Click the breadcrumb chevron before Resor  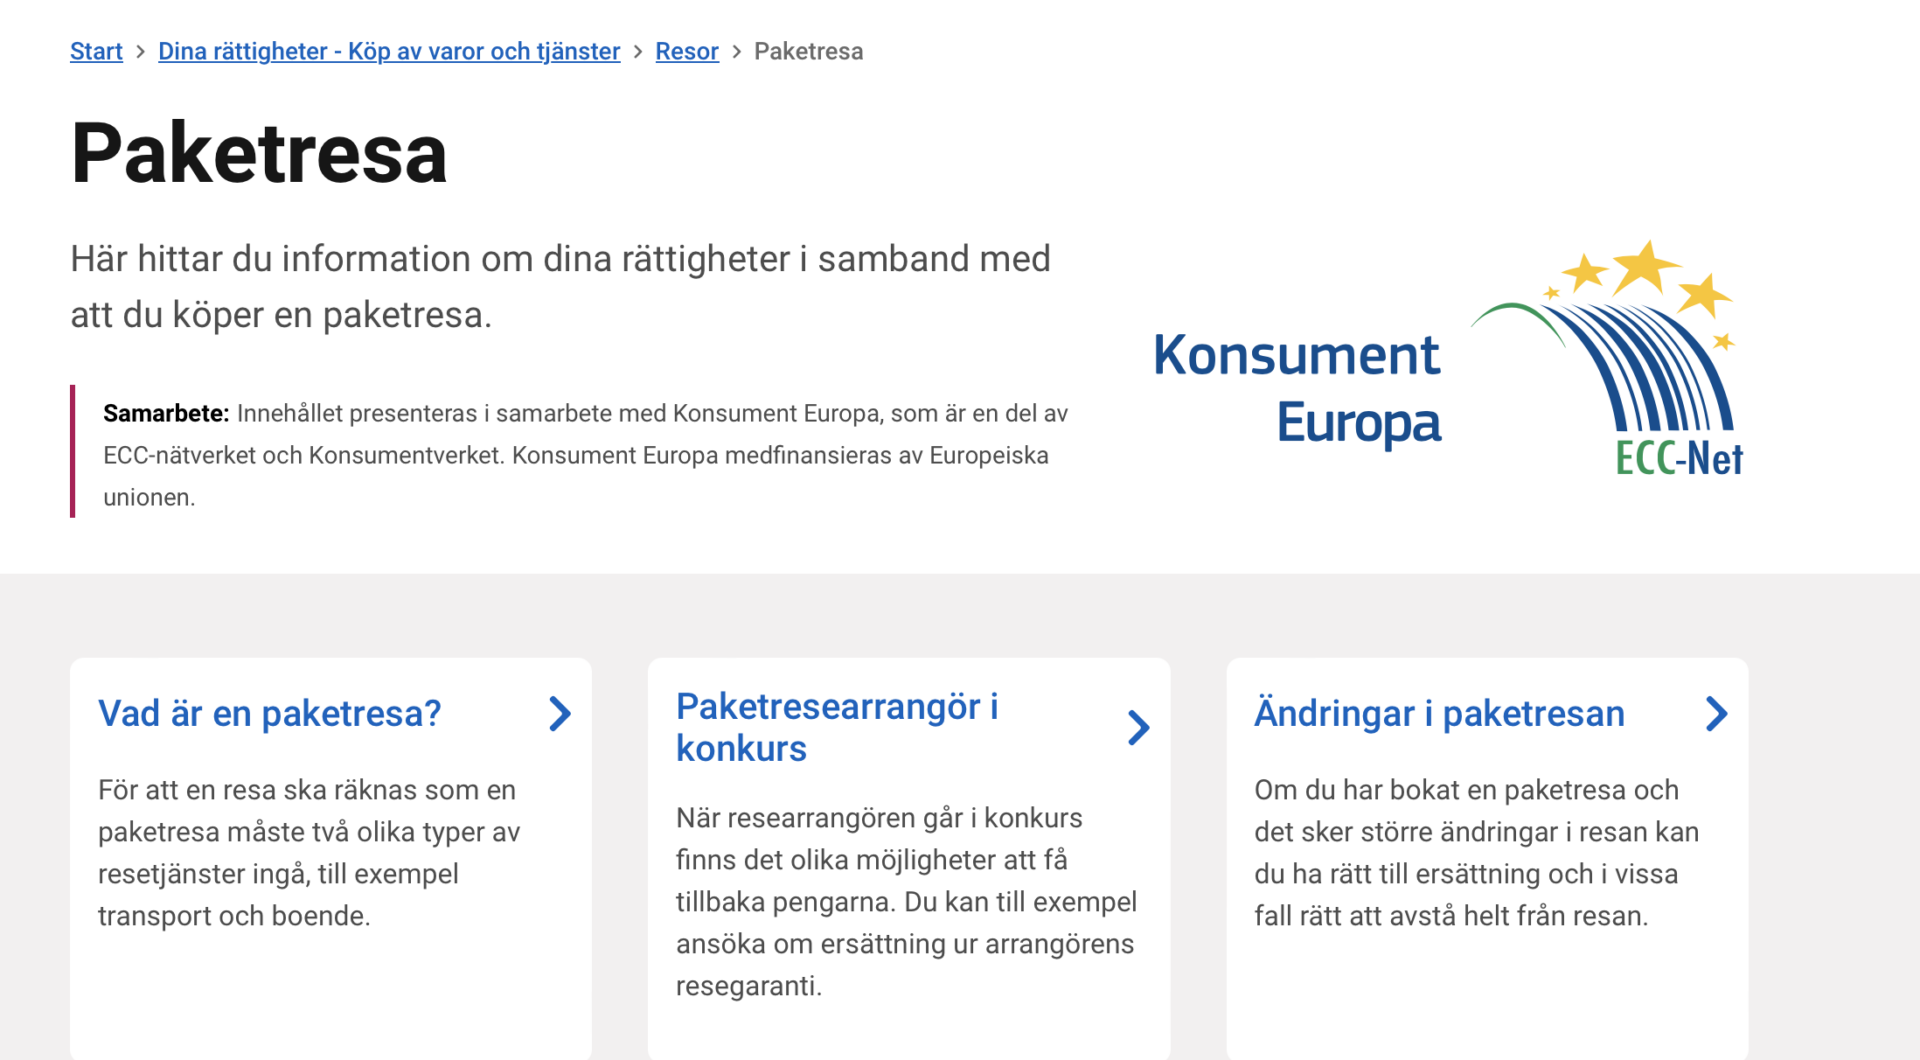click(x=638, y=52)
